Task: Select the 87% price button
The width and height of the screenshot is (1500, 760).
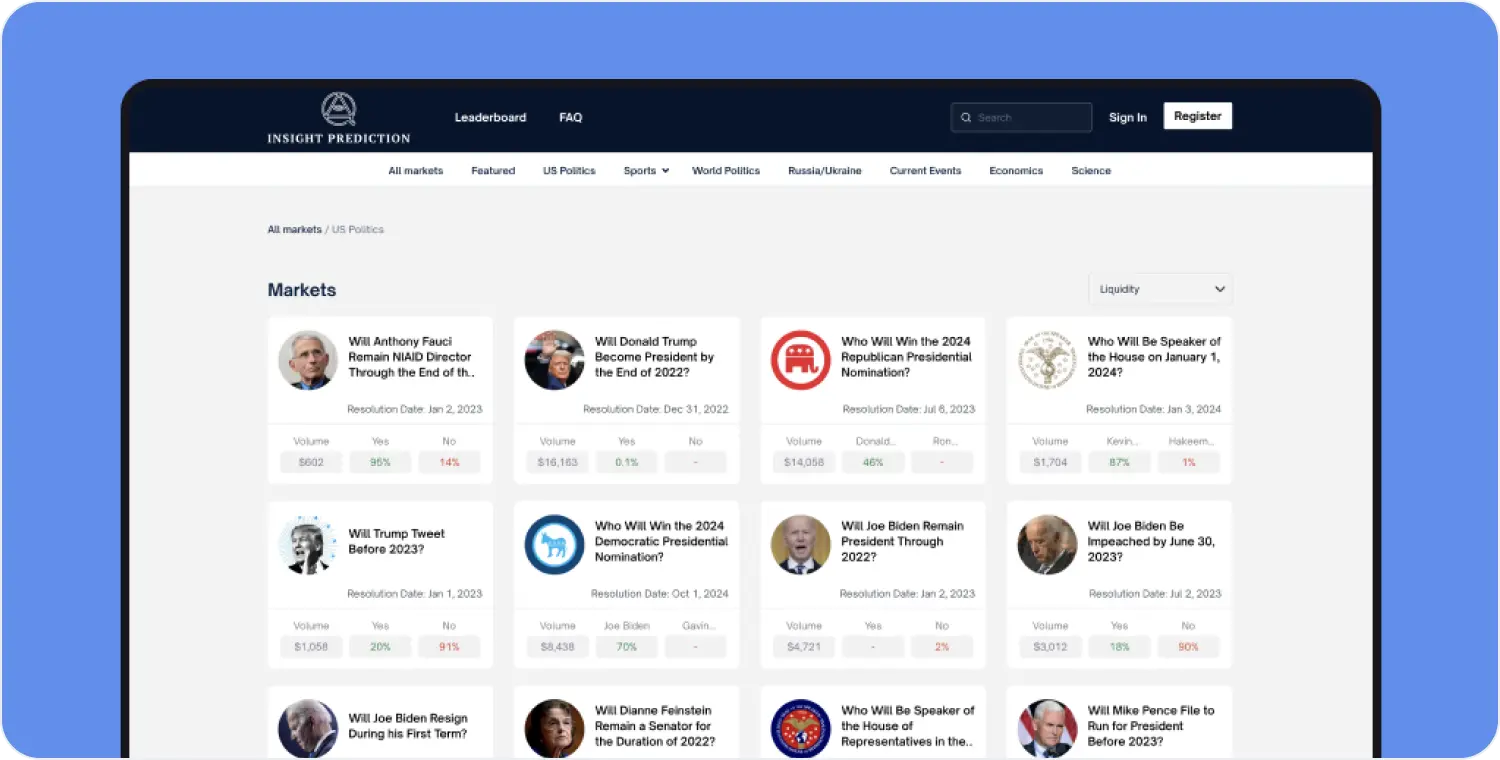Action: pyautogui.click(x=1119, y=462)
